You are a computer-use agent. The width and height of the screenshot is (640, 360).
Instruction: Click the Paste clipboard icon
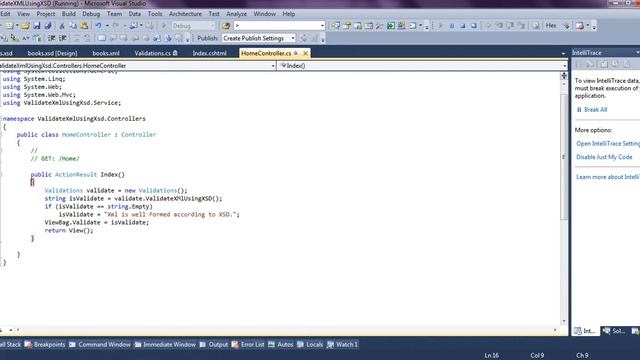(x=84, y=26)
